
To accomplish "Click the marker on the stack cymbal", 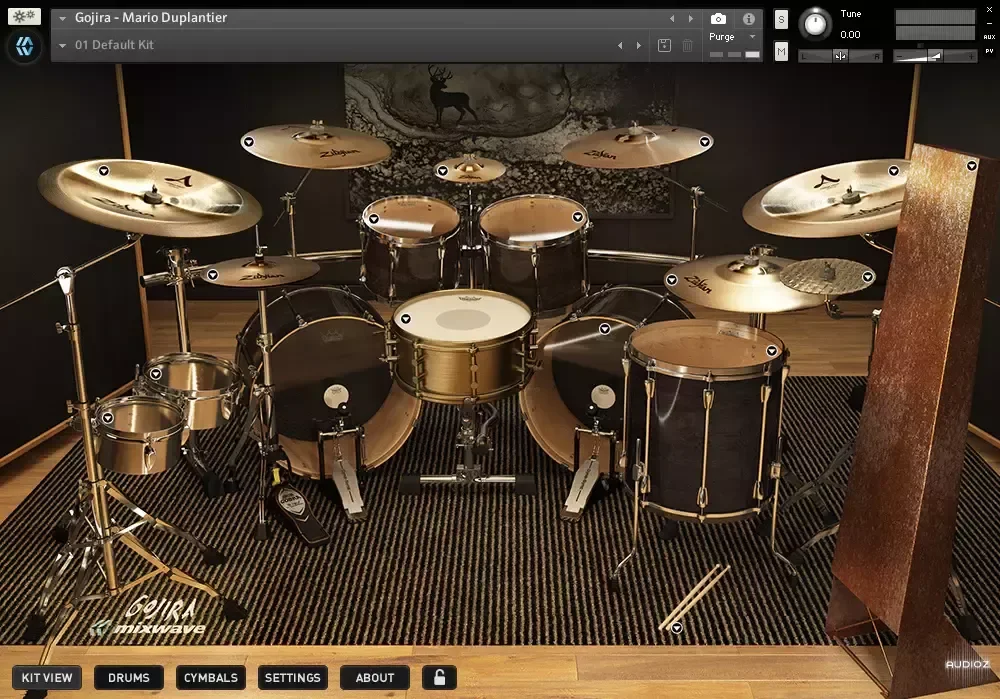I will tap(867, 277).
